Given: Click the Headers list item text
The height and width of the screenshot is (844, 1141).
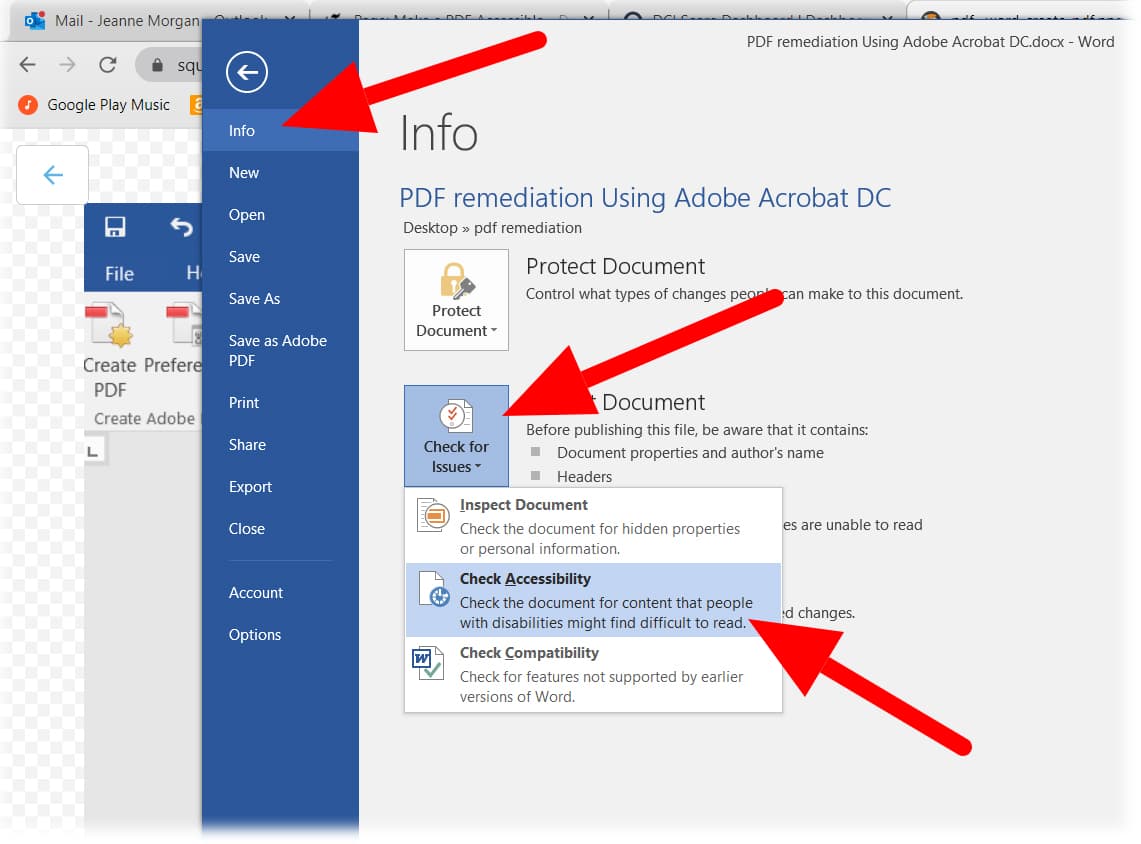Looking at the screenshot, I should 584,477.
